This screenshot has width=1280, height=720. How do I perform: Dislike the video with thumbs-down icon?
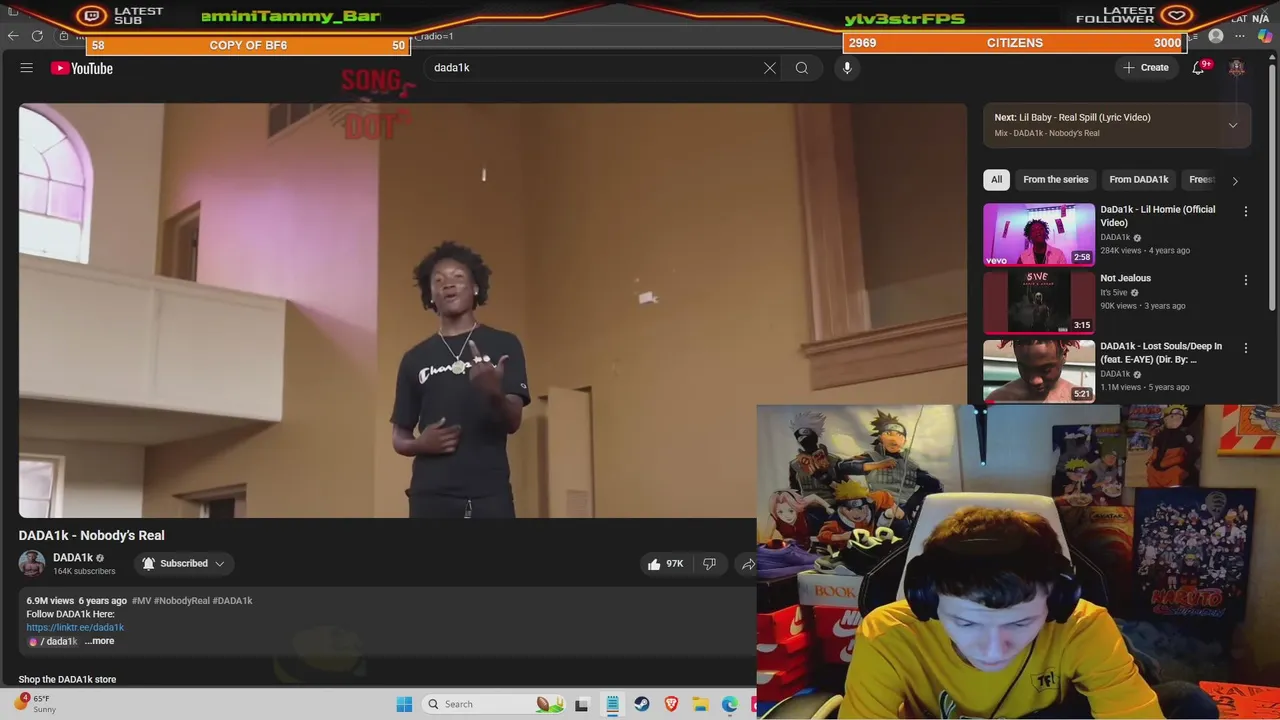click(709, 564)
